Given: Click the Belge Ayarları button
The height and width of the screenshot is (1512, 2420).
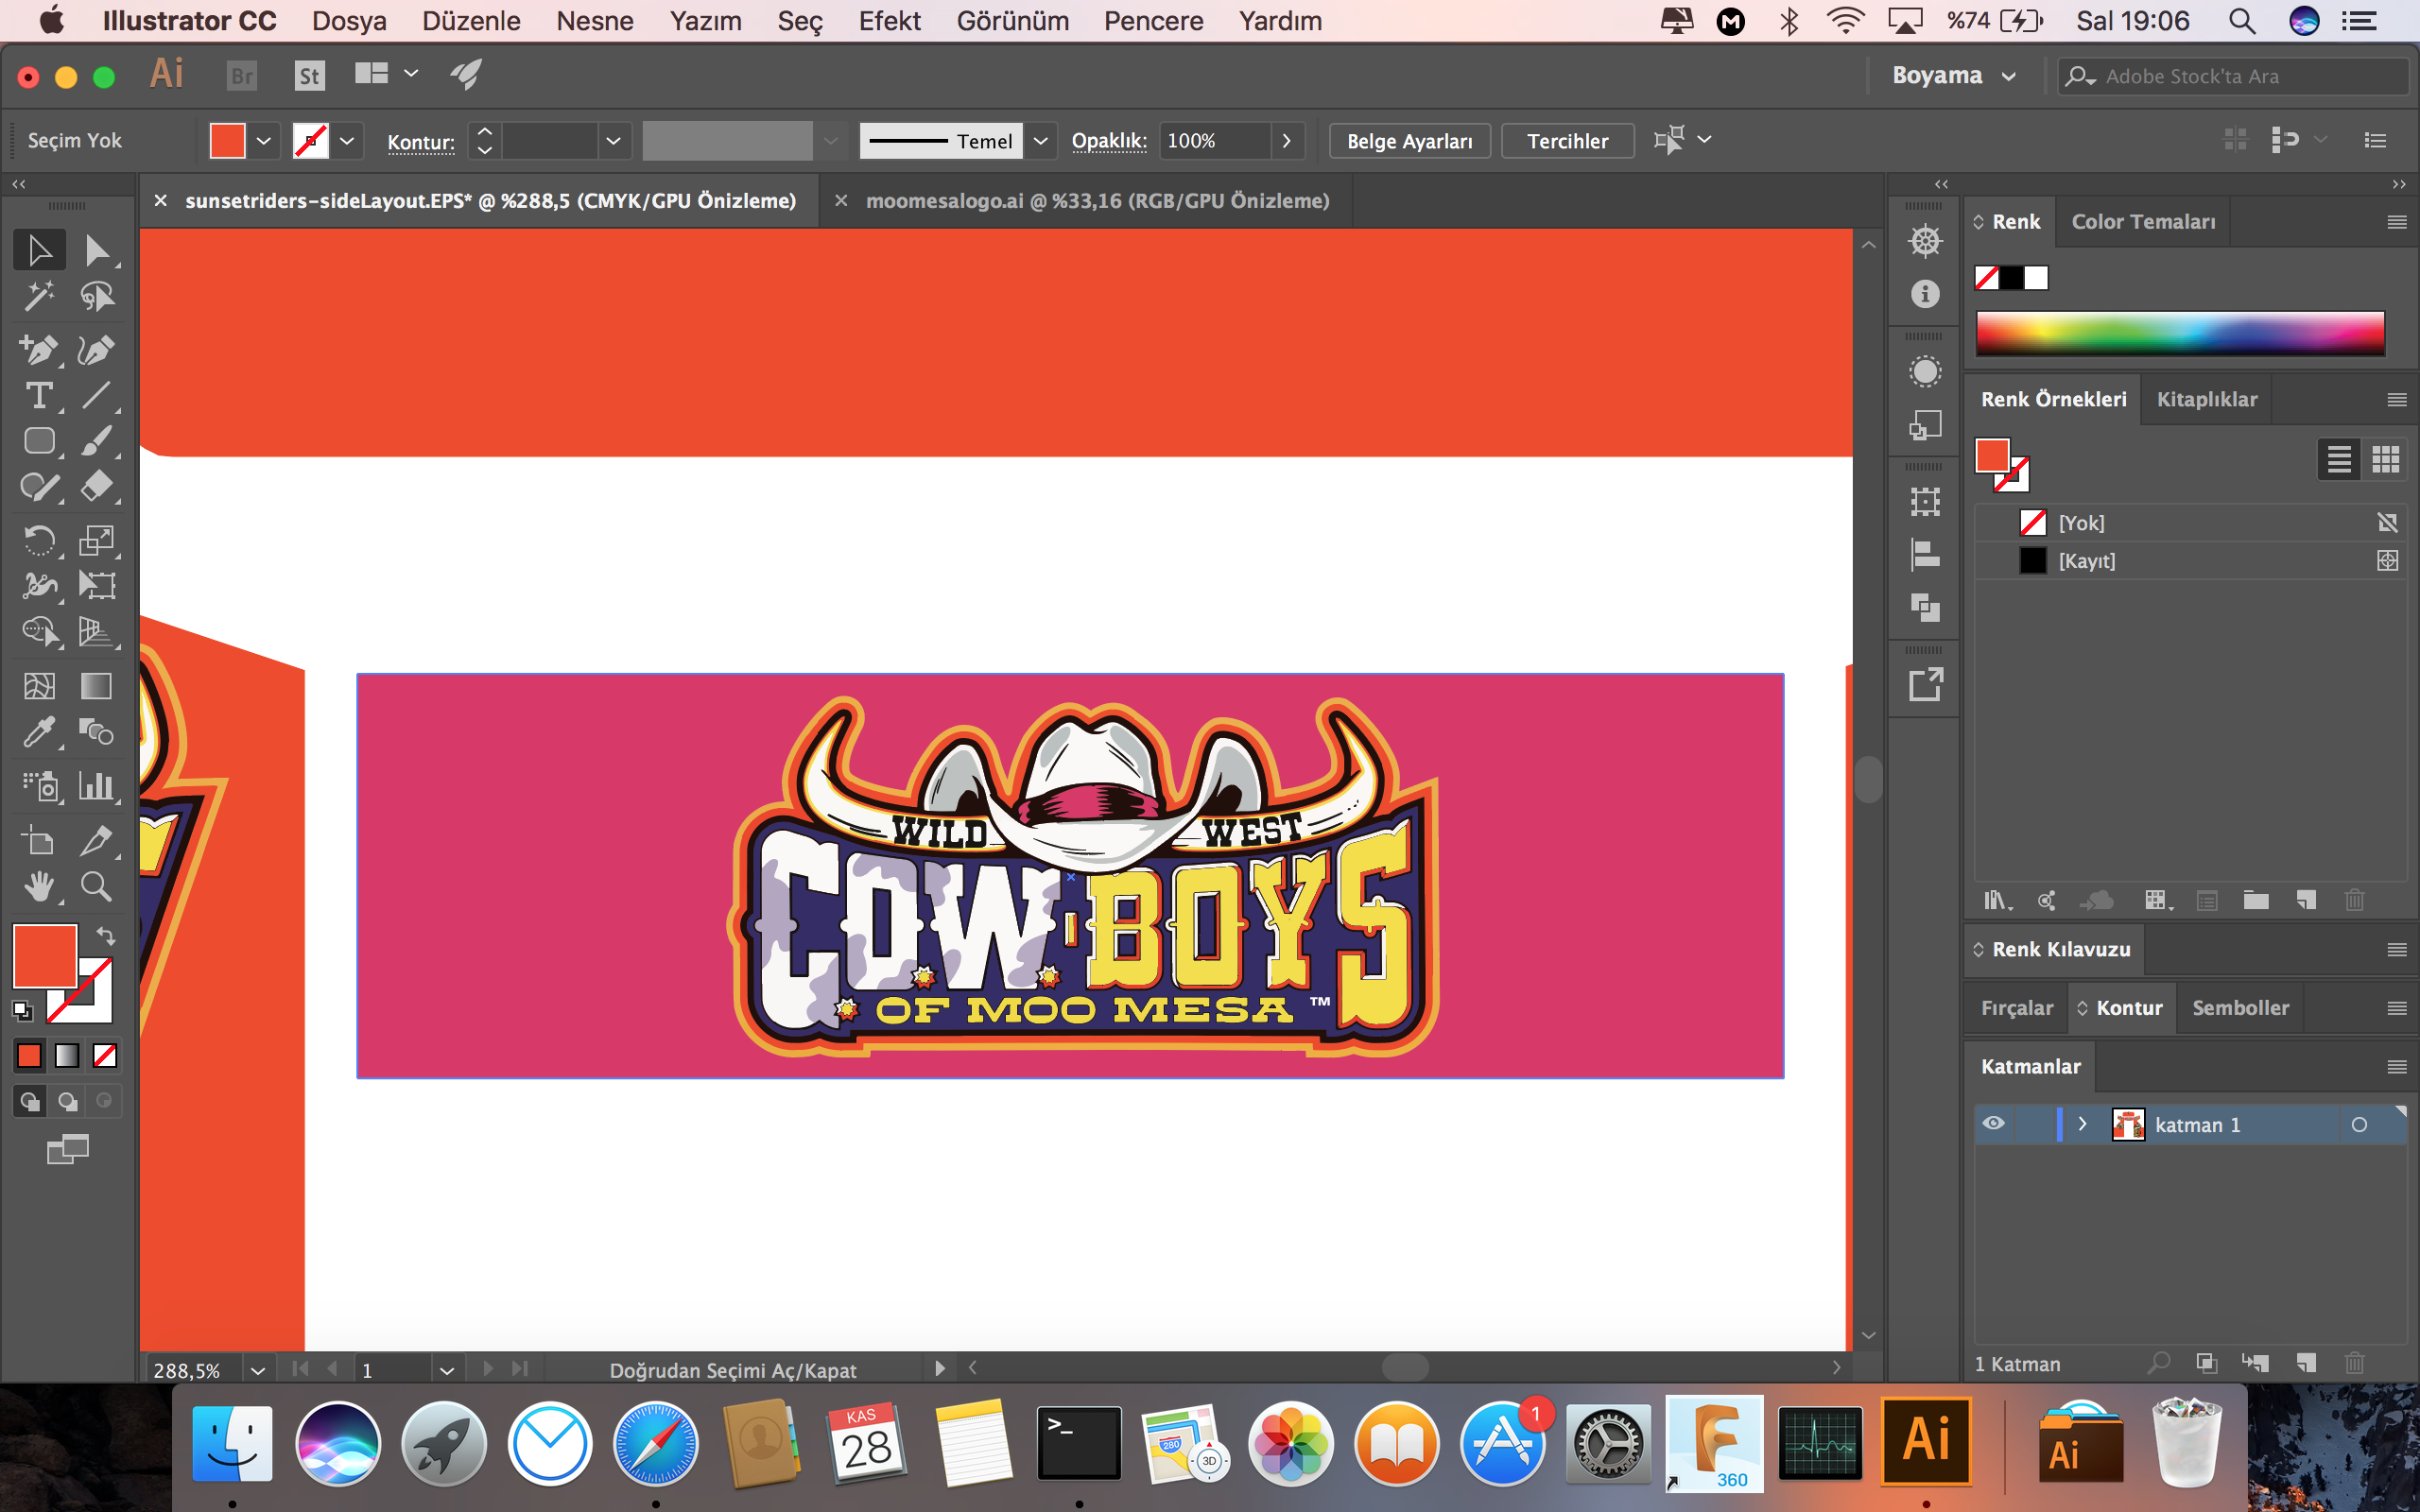Looking at the screenshot, I should click(1409, 141).
